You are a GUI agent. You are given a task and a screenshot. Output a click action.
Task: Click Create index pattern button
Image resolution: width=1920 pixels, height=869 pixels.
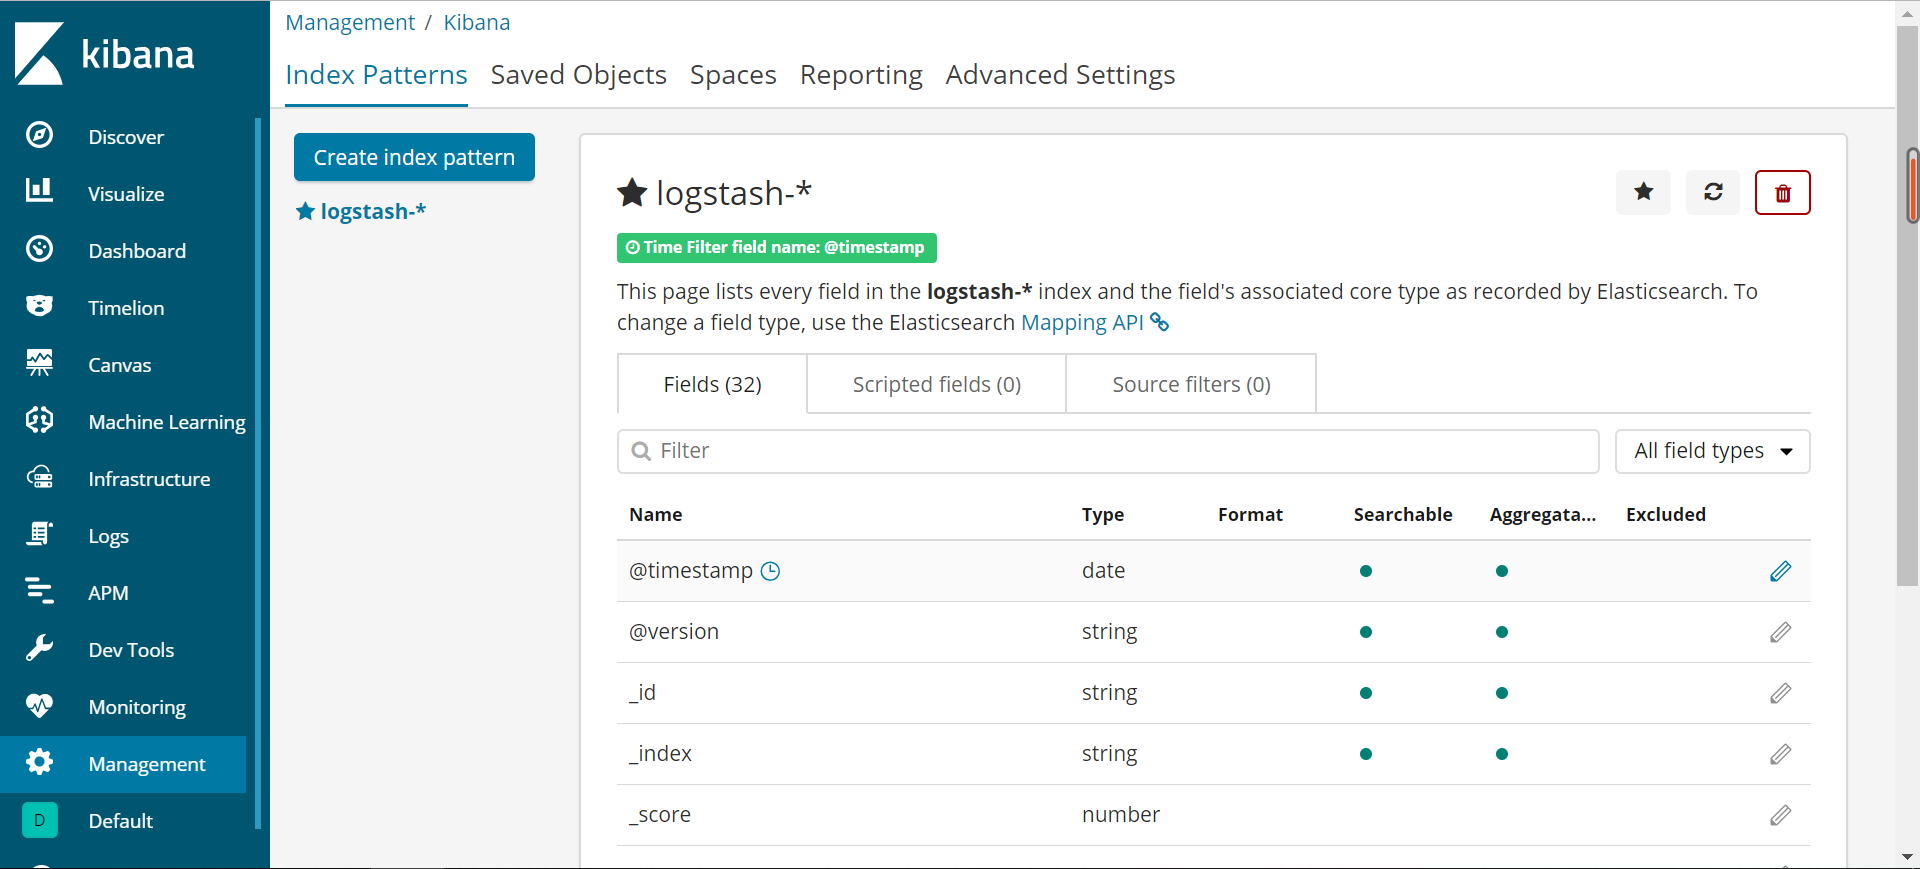414,157
